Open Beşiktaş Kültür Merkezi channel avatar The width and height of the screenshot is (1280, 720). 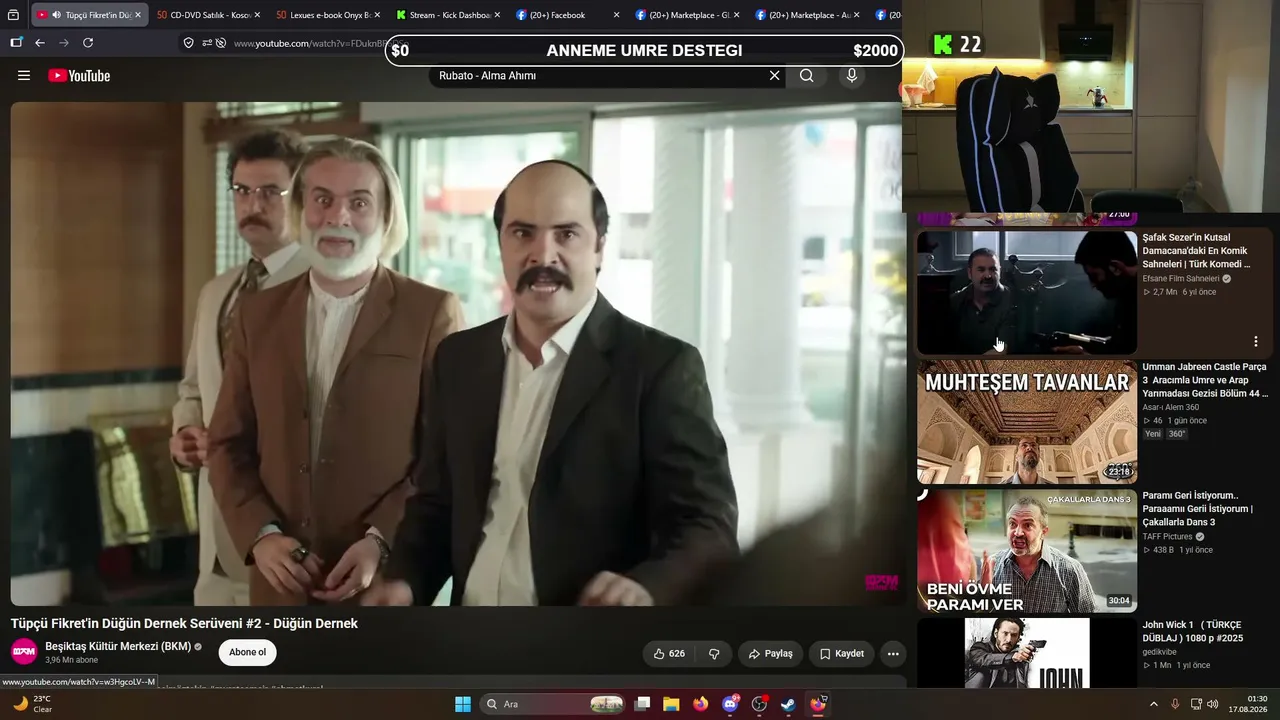point(24,652)
